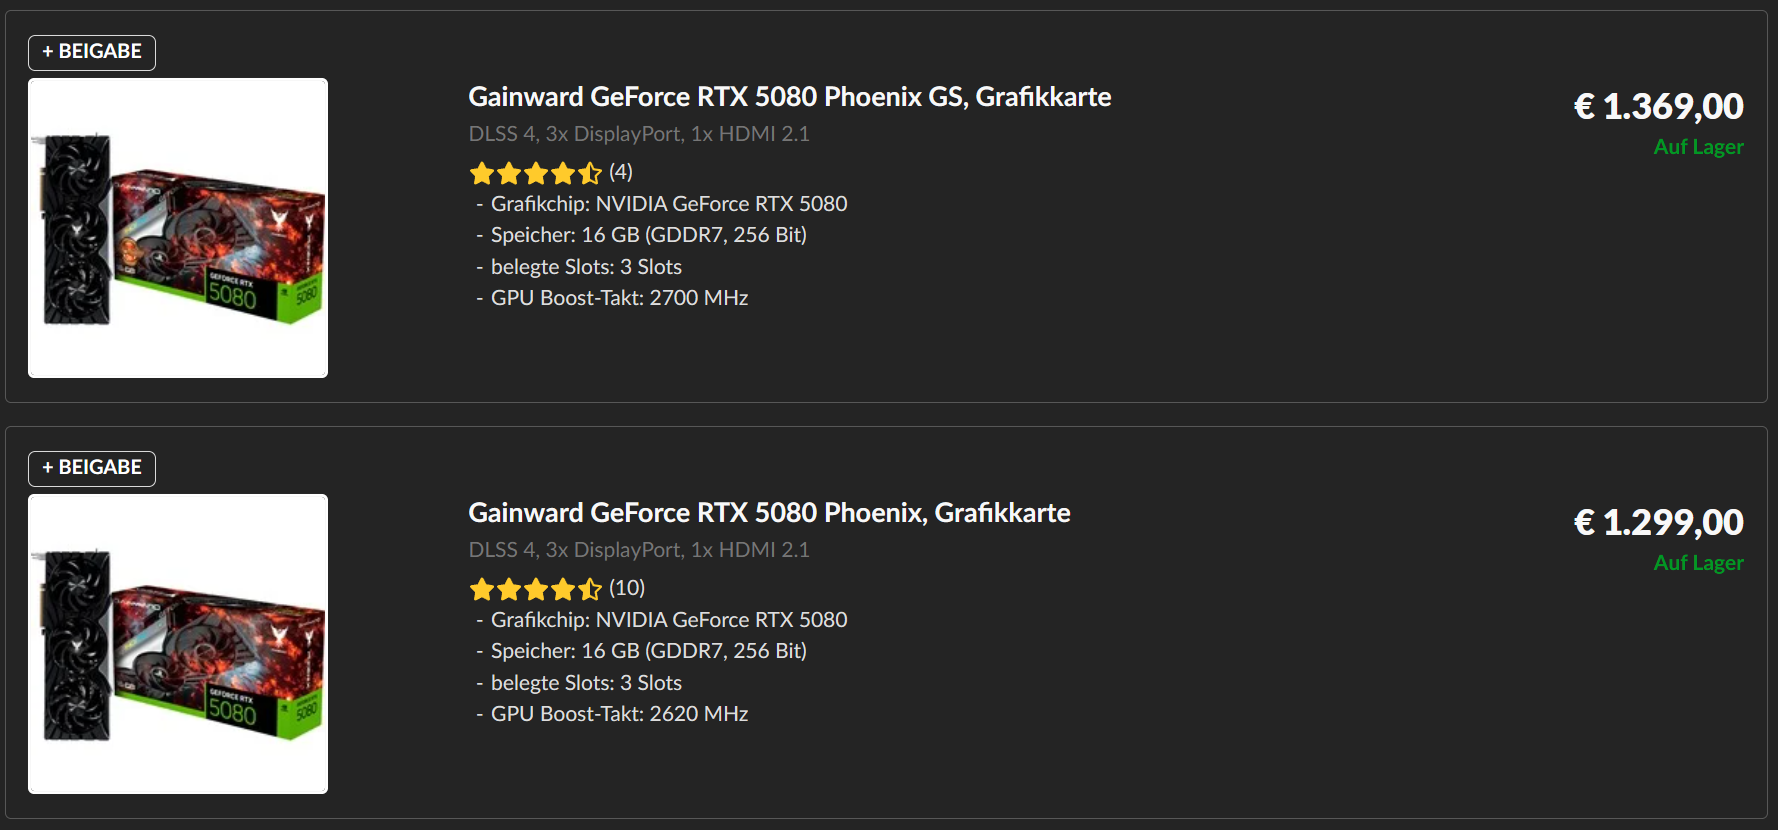Click the € 1.299,00 price
The width and height of the screenshot is (1778, 830).
pos(1658,522)
